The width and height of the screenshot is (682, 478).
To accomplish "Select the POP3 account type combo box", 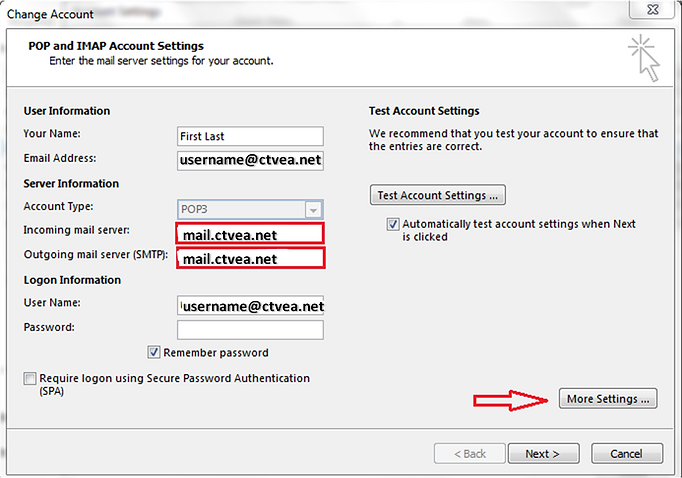I will (x=250, y=210).
